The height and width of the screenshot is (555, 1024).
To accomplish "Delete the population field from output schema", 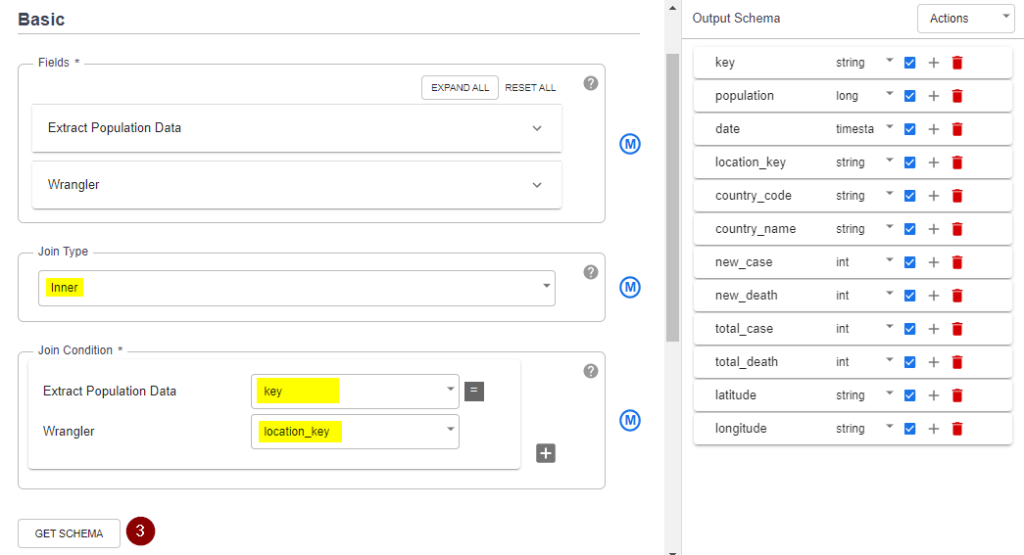I will point(957,96).
